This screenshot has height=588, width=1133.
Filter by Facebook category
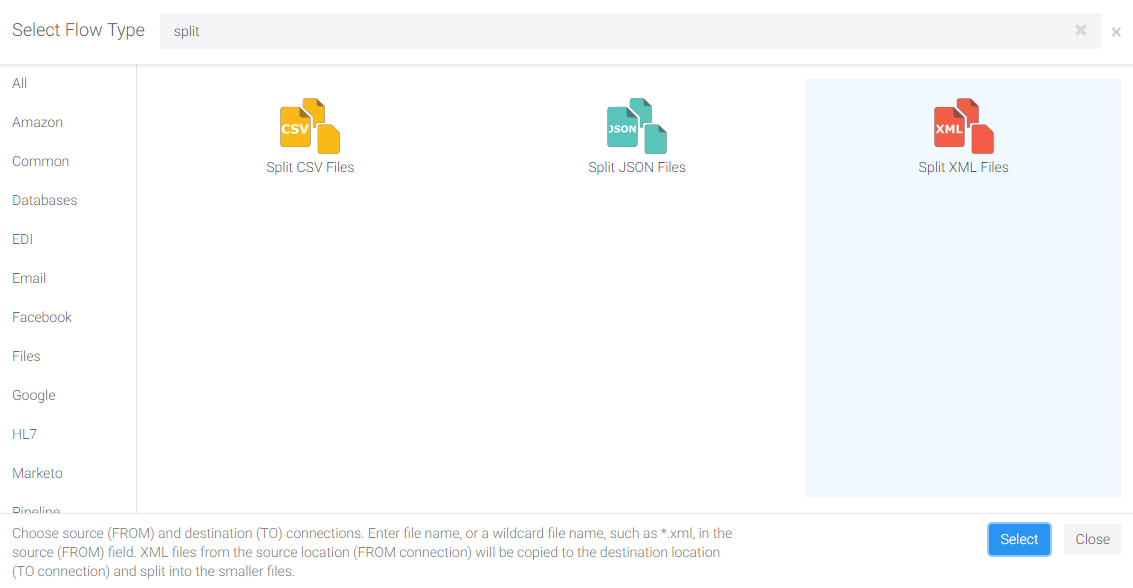tap(42, 317)
